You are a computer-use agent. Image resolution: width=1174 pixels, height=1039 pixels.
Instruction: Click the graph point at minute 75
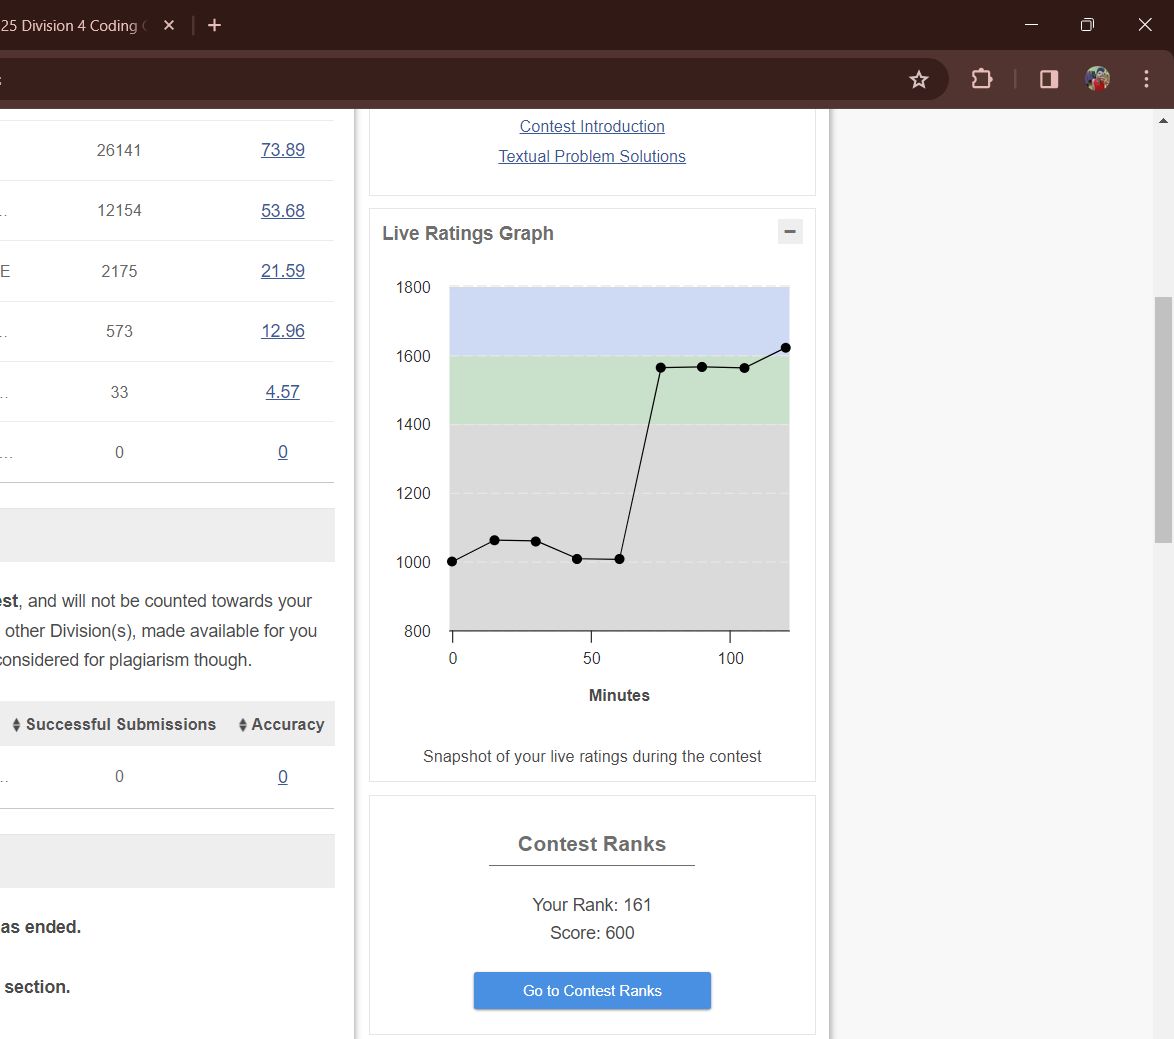pos(661,368)
